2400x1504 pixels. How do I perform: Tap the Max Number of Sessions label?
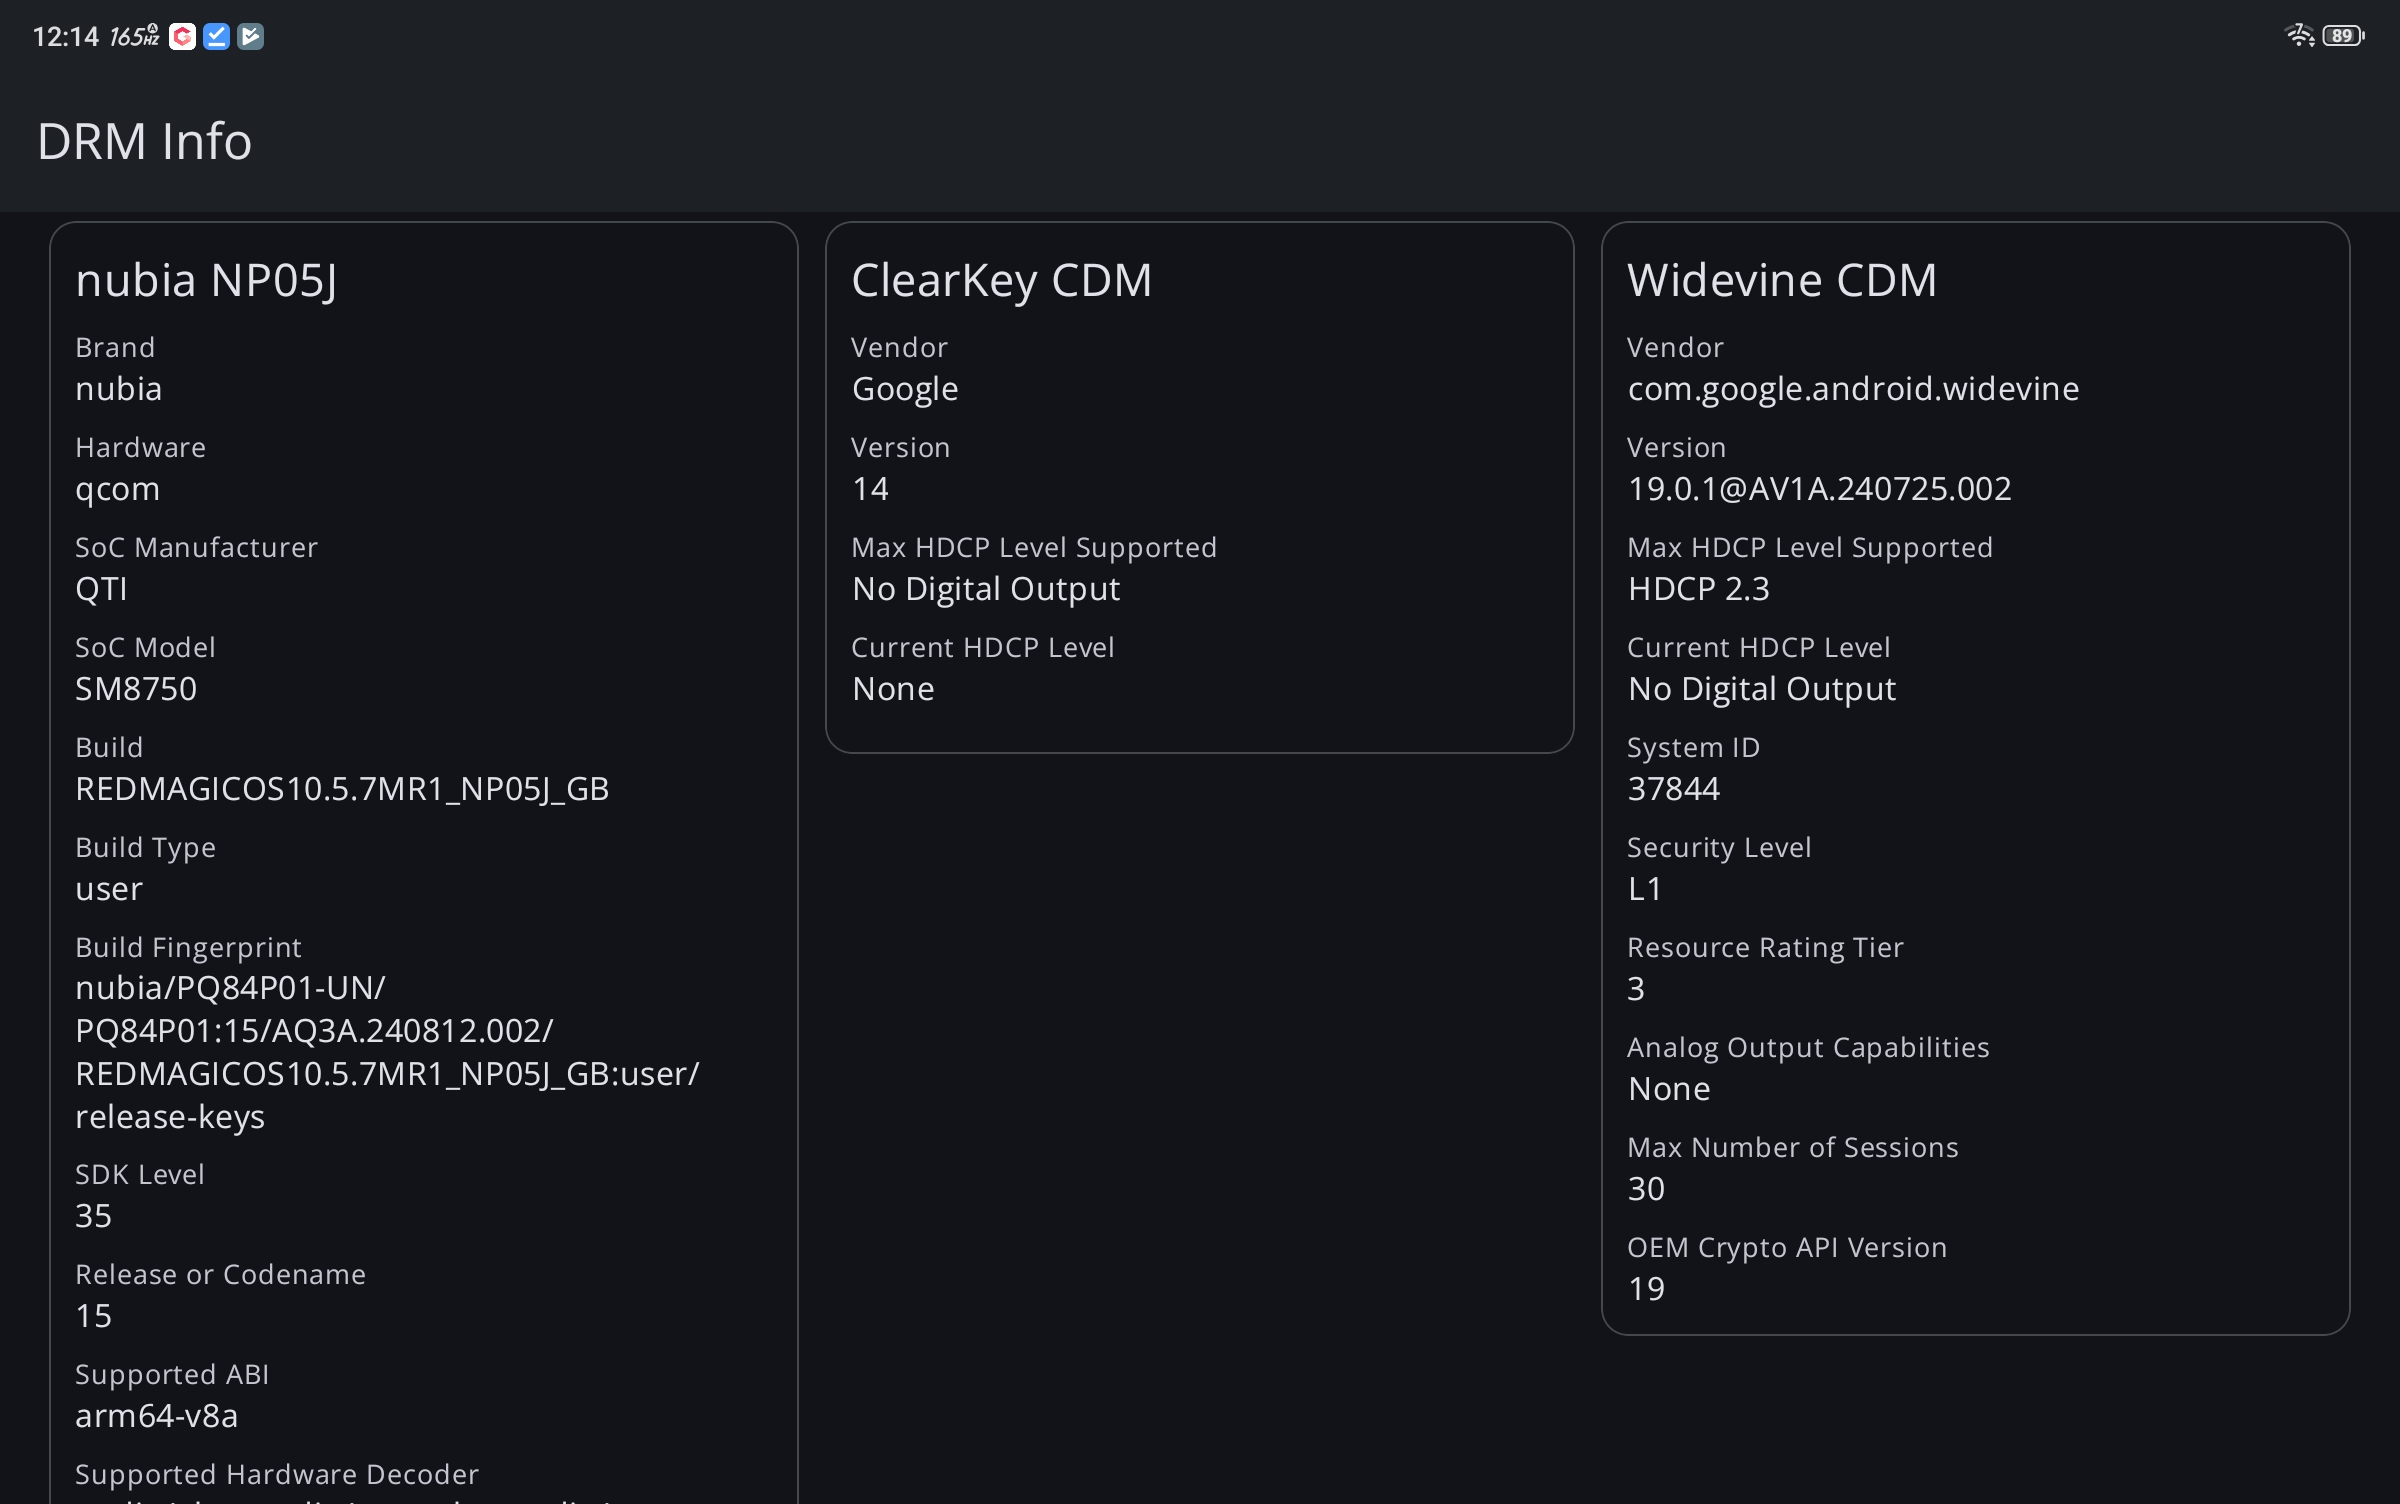[1792, 1147]
